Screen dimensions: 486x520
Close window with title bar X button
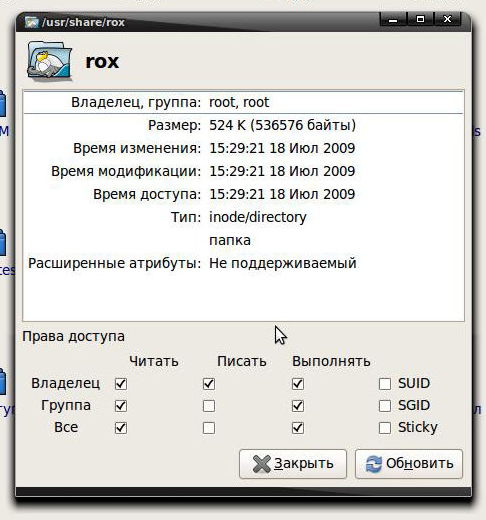(447, 19)
